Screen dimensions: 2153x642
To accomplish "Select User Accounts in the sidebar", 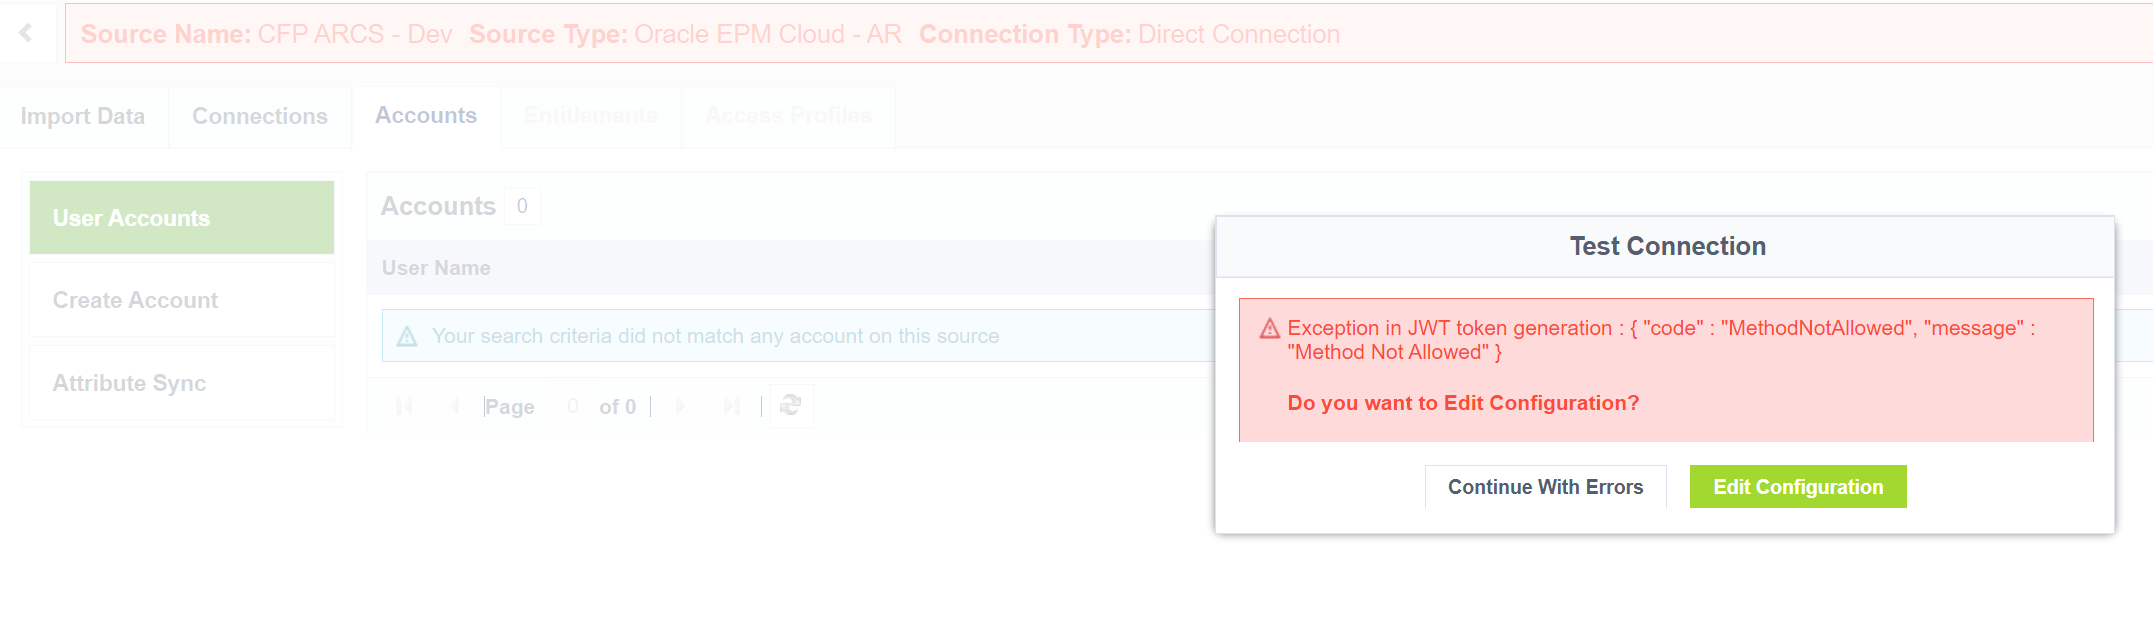I will pos(182,218).
